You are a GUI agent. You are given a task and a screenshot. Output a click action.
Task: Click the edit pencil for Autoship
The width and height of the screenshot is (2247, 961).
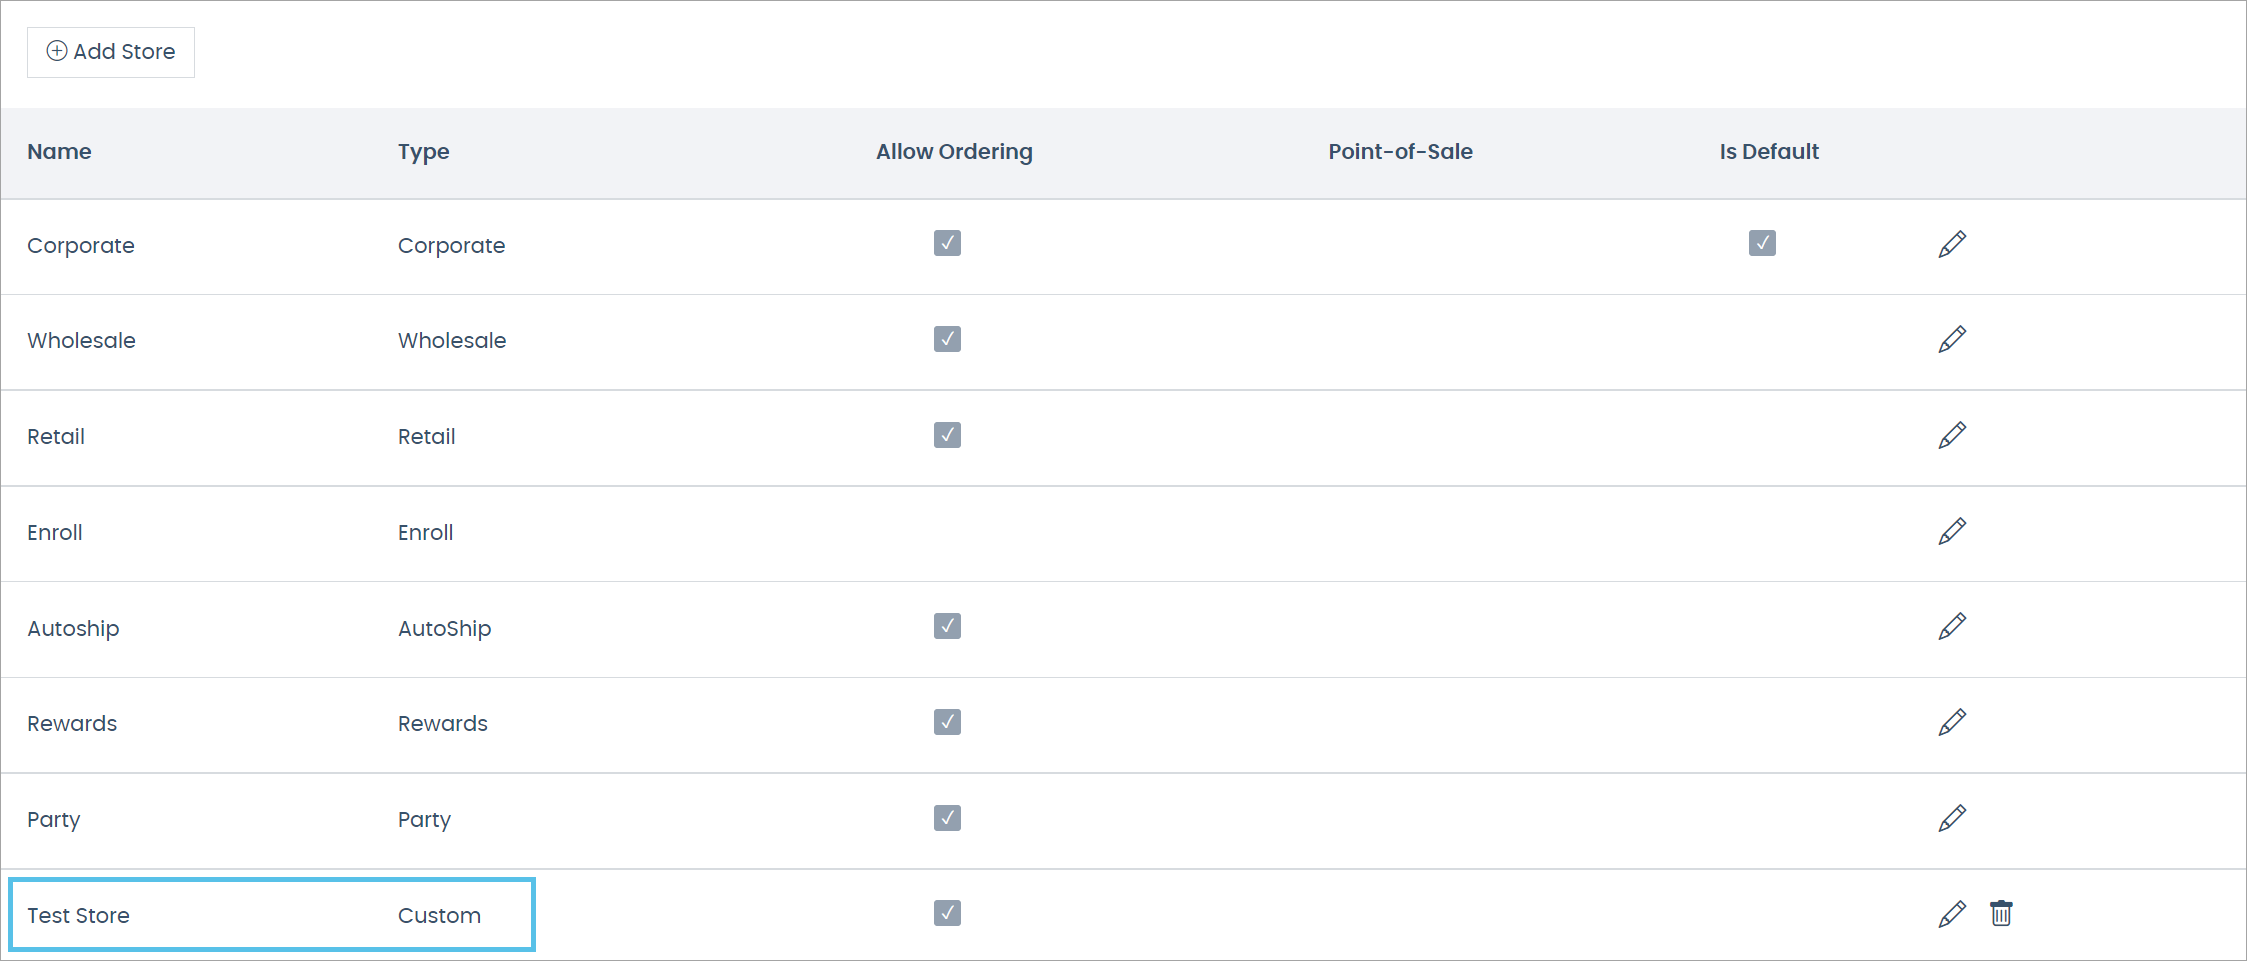pyautogui.click(x=1951, y=627)
